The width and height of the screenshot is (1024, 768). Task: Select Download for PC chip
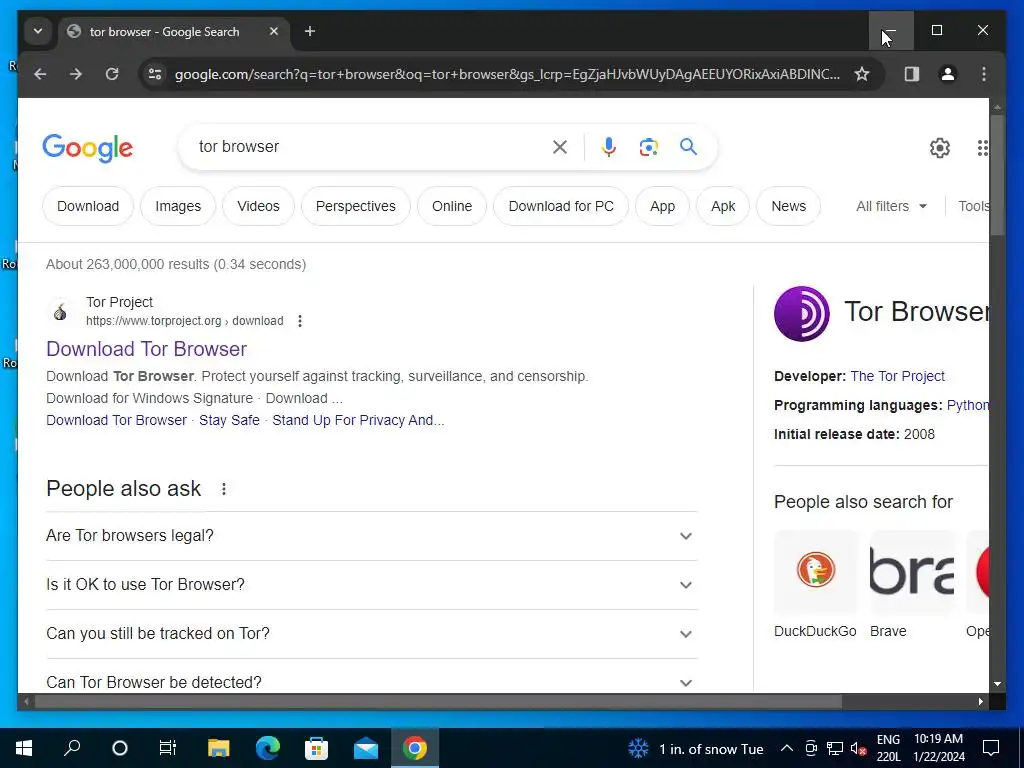(561, 206)
